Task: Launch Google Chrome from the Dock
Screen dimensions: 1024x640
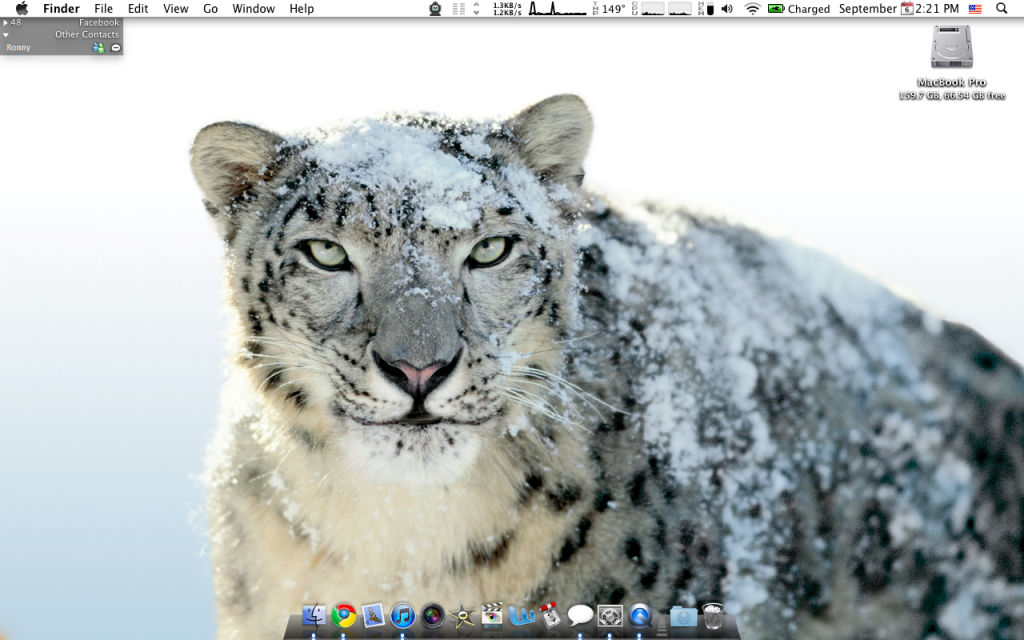Action: [344, 615]
